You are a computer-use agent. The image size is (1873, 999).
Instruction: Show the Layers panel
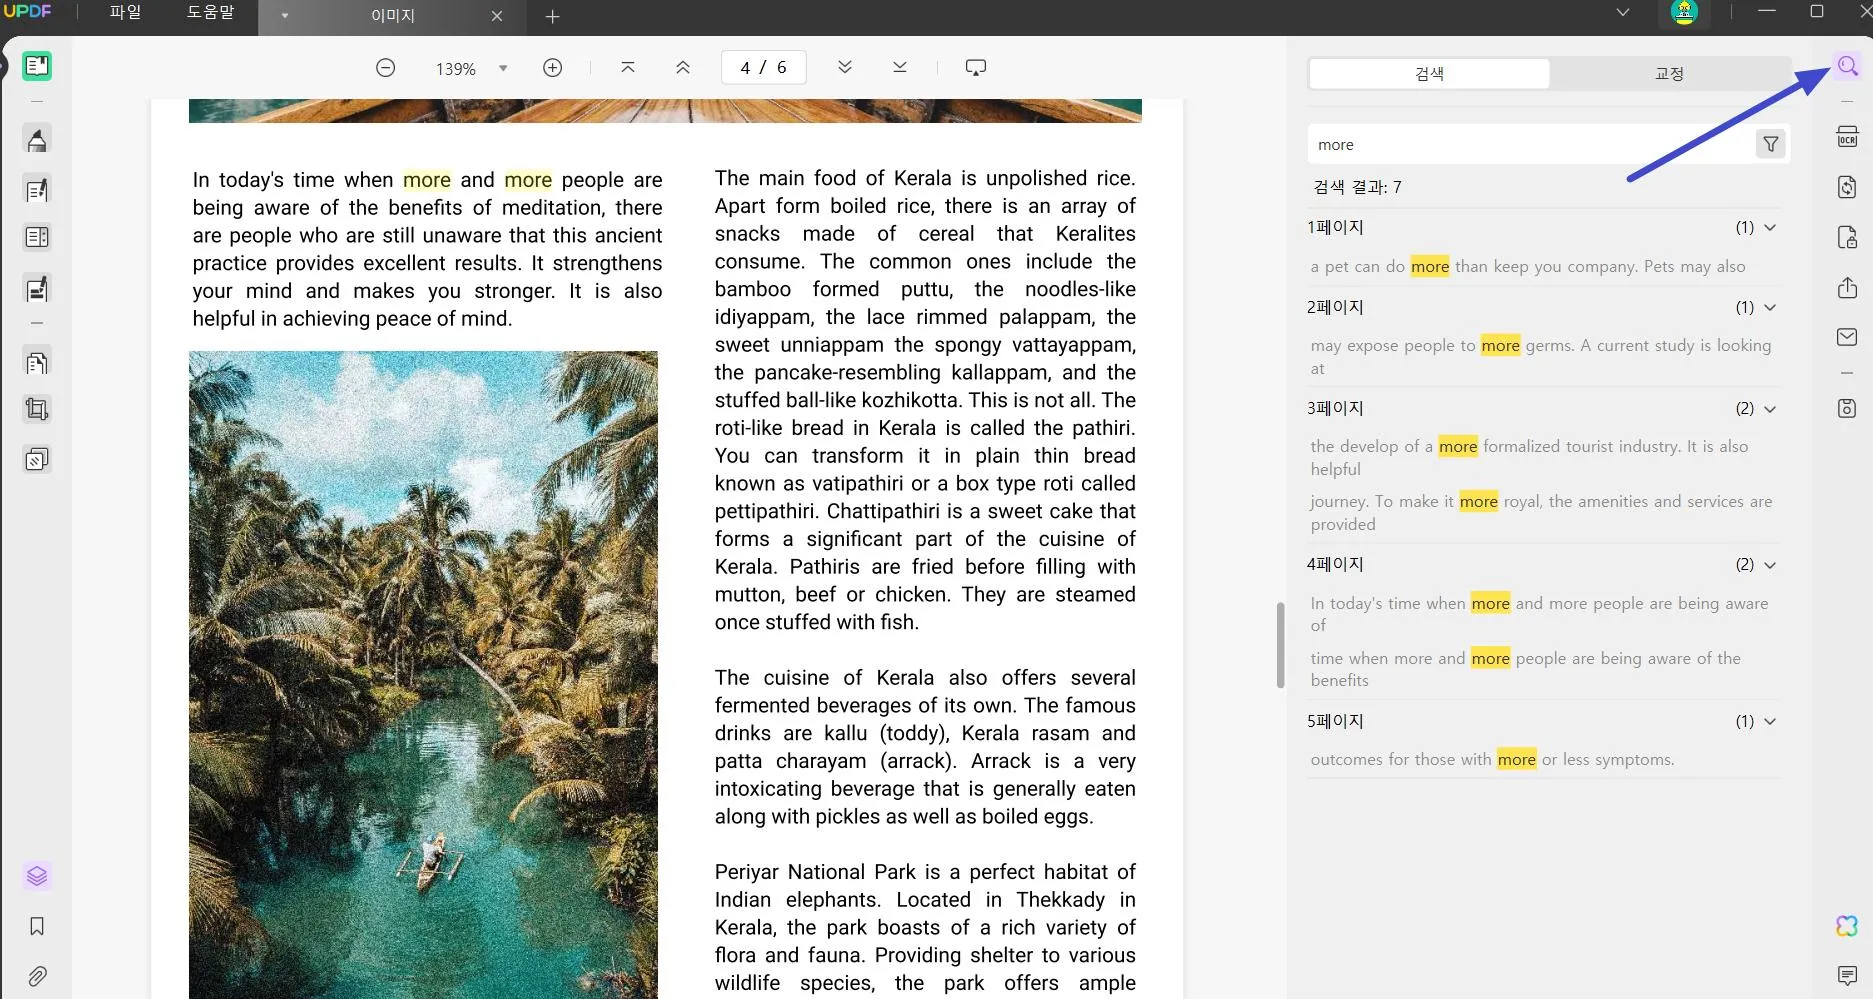pos(37,876)
